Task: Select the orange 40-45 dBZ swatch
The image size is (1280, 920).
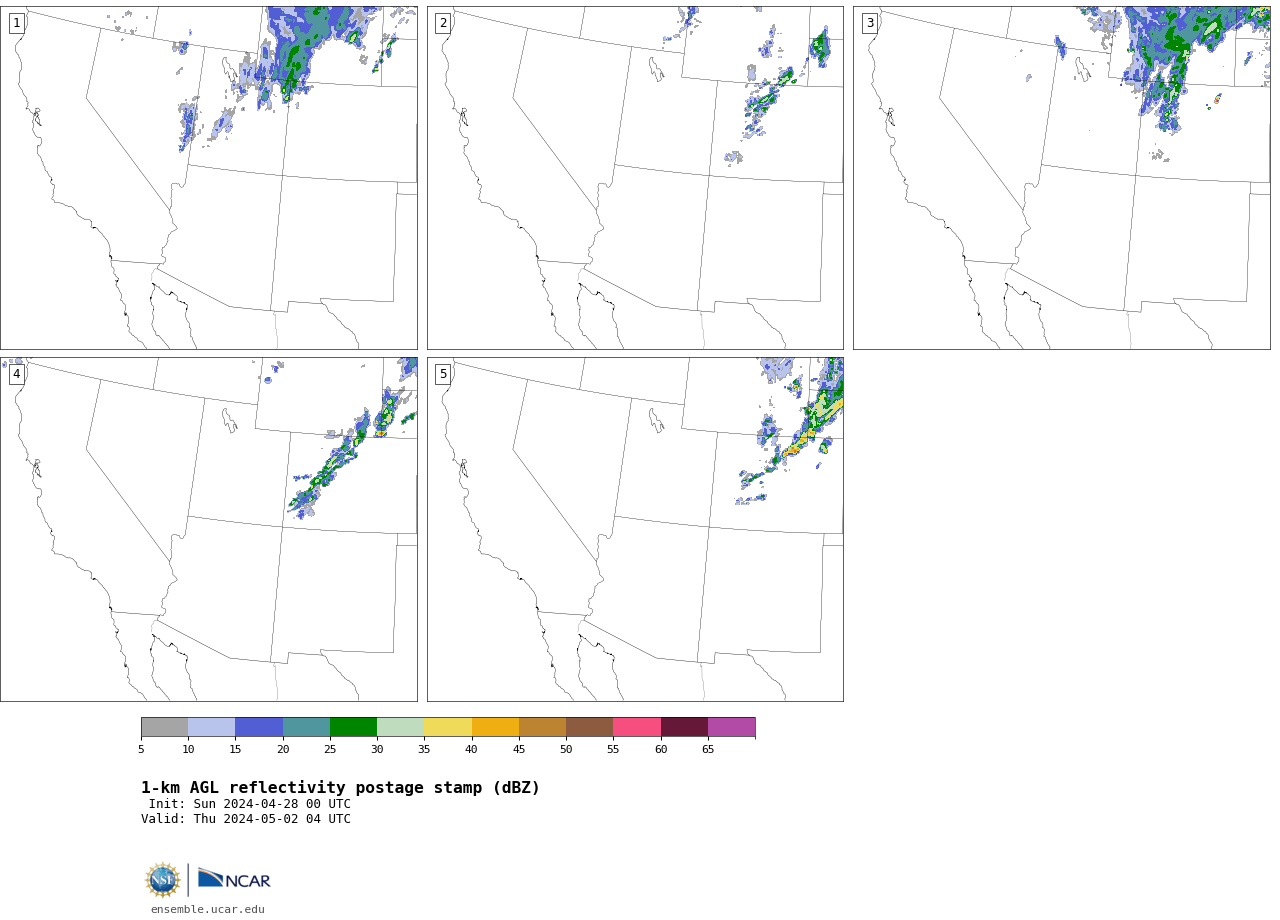Action: point(495,727)
